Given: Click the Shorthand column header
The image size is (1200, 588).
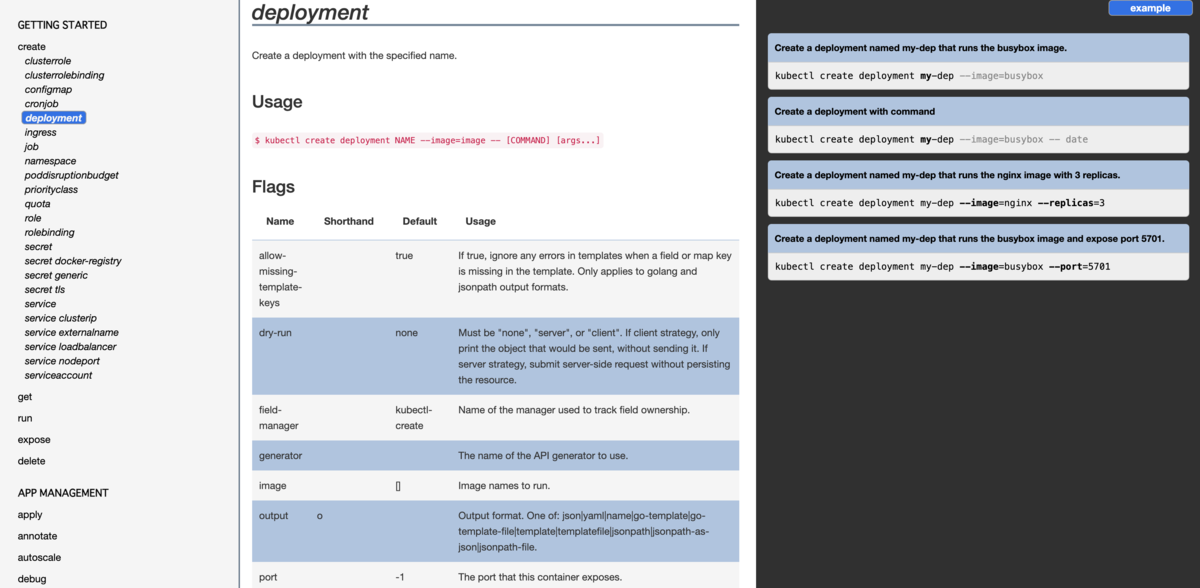Looking at the screenshot, I should click(349, 221).
